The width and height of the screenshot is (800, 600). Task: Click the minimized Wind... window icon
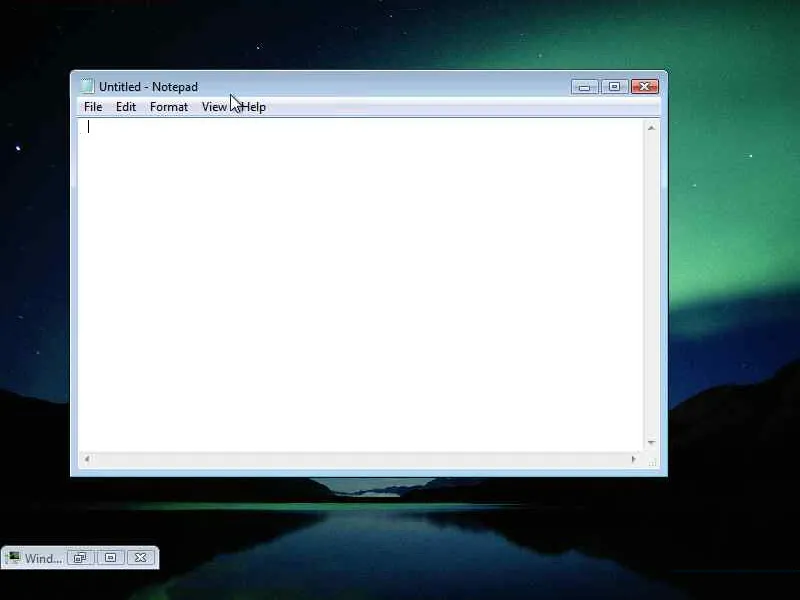(x=13, y=557)
